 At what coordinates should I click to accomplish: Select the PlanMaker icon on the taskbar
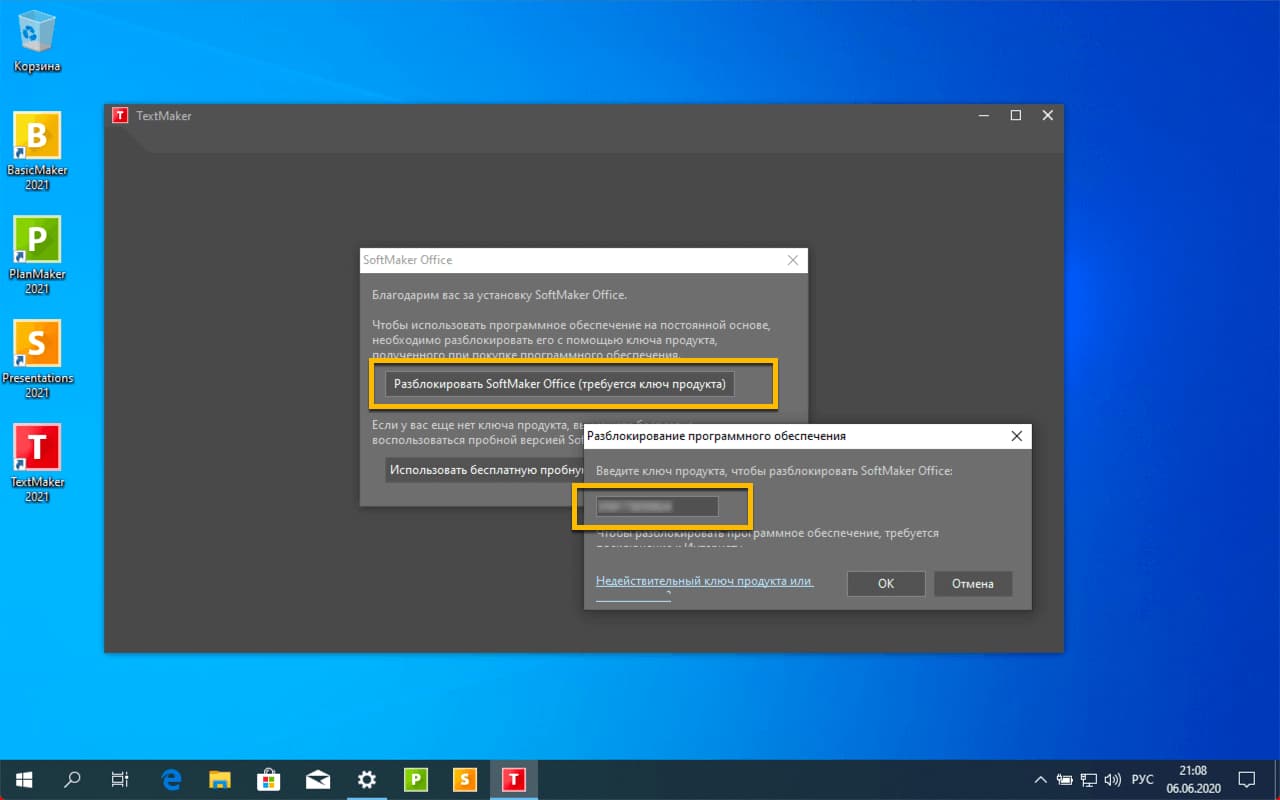pyautogui.click(x=415, y=779)
